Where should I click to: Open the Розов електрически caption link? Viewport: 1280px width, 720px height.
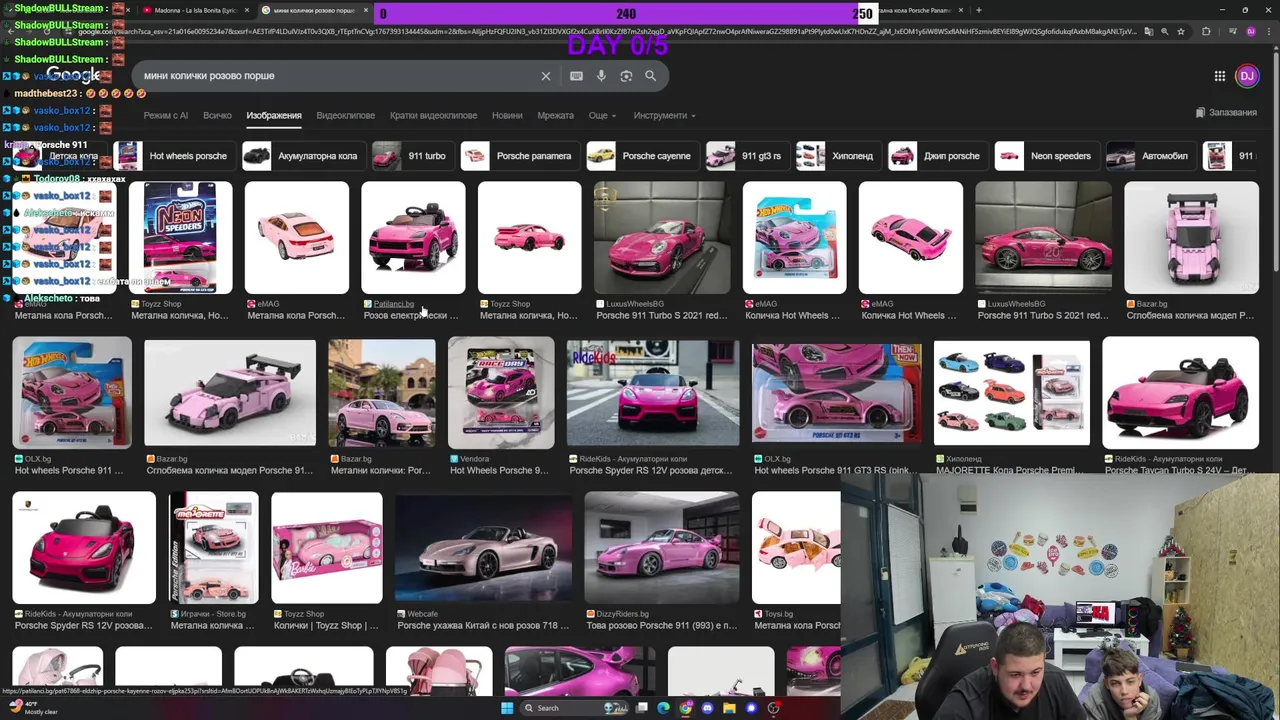411,315
